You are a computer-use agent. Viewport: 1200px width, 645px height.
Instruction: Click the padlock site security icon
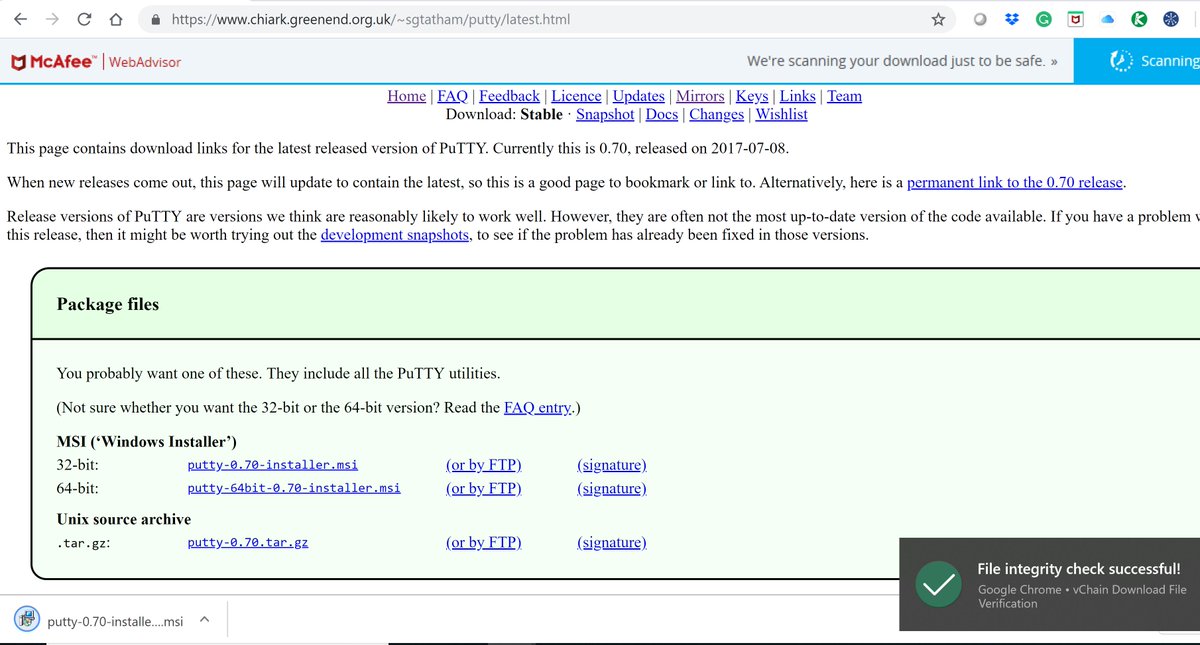click(154, 19)
